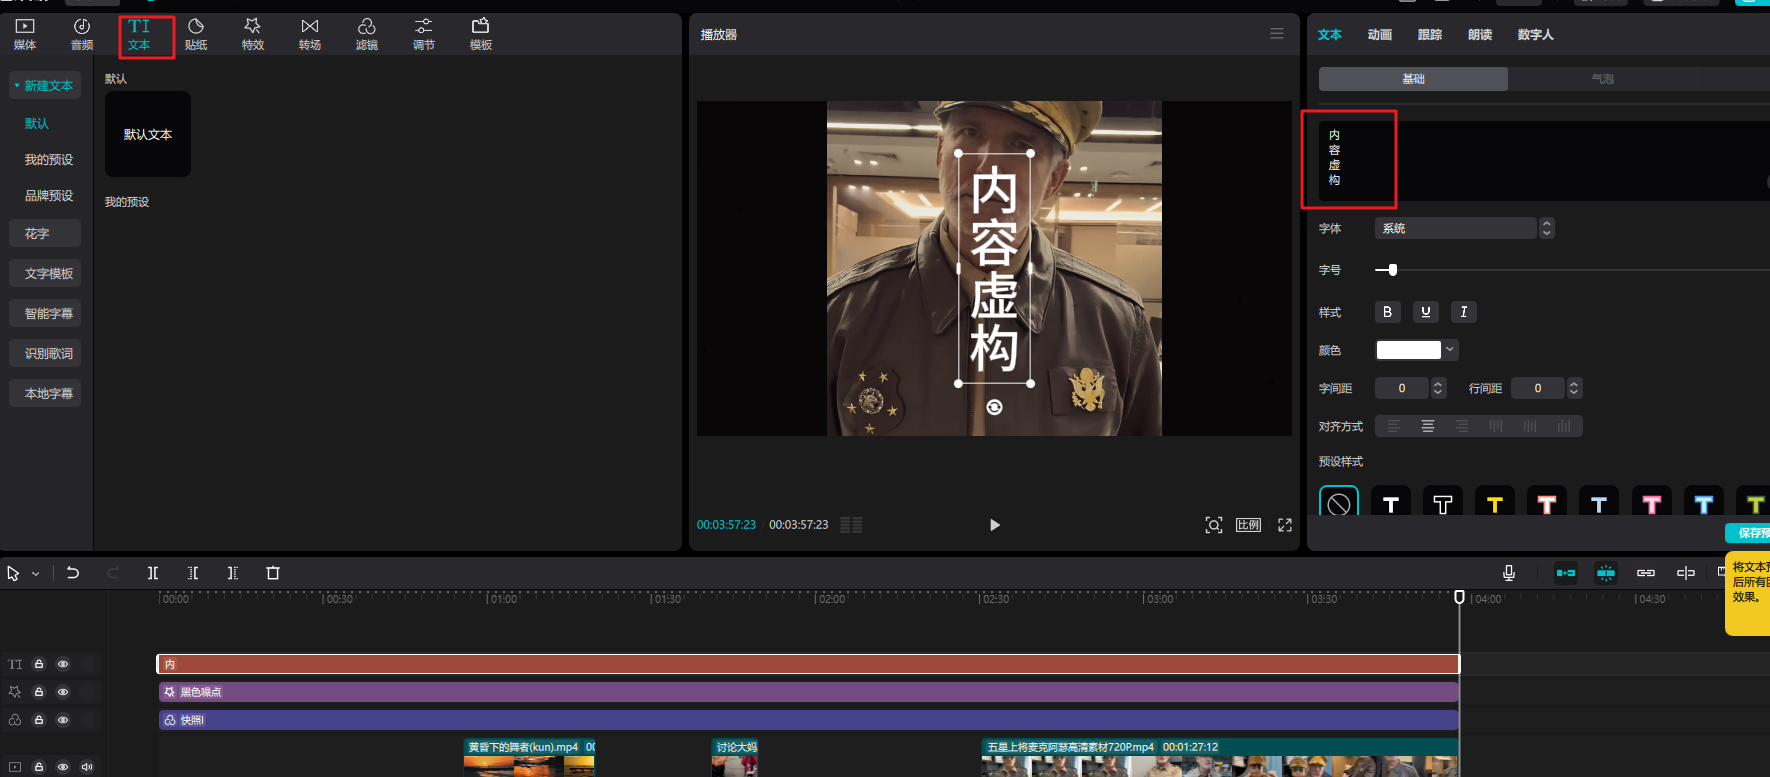Play the video in the player
The height and width of the screenshot is (777, 1770).
[994, 525]
